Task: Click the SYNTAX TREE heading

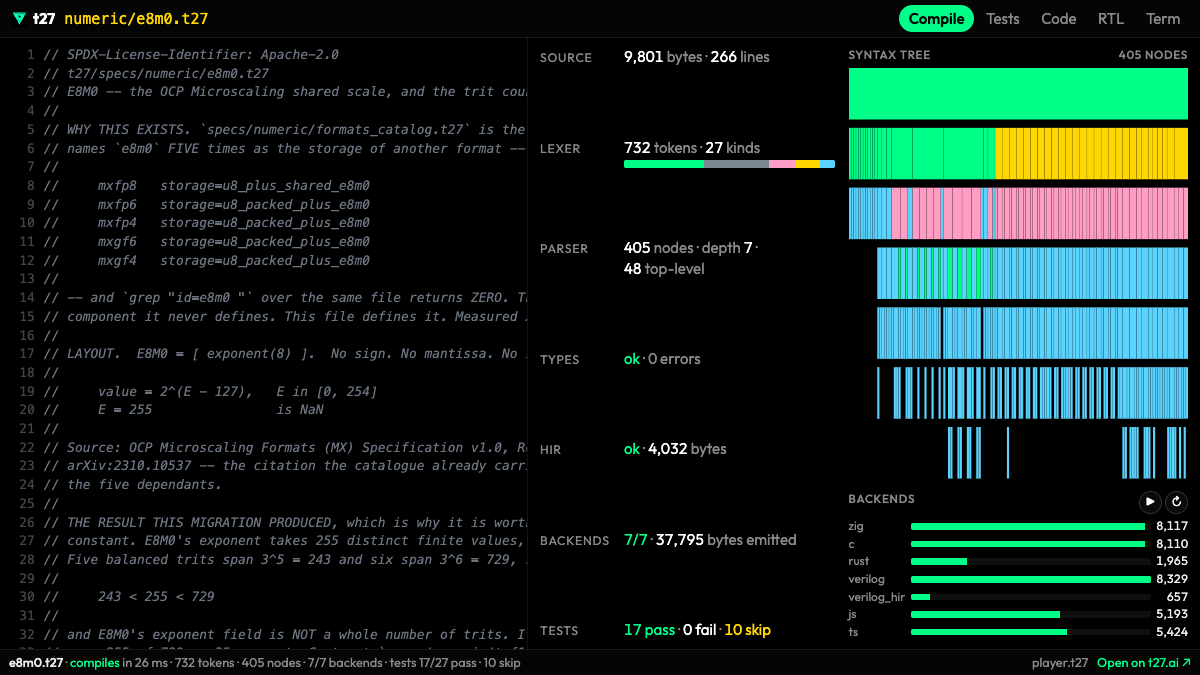Action: [889, 56]
